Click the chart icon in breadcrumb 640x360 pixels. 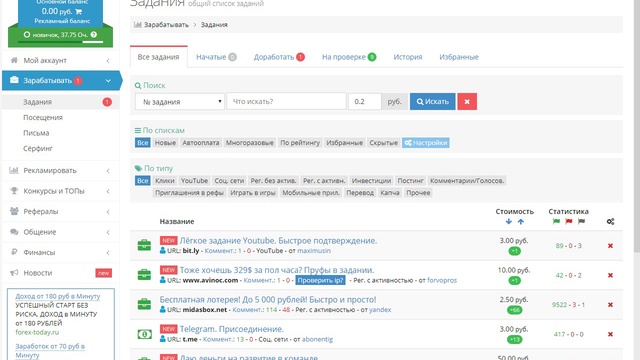click(x=138, y=24)
